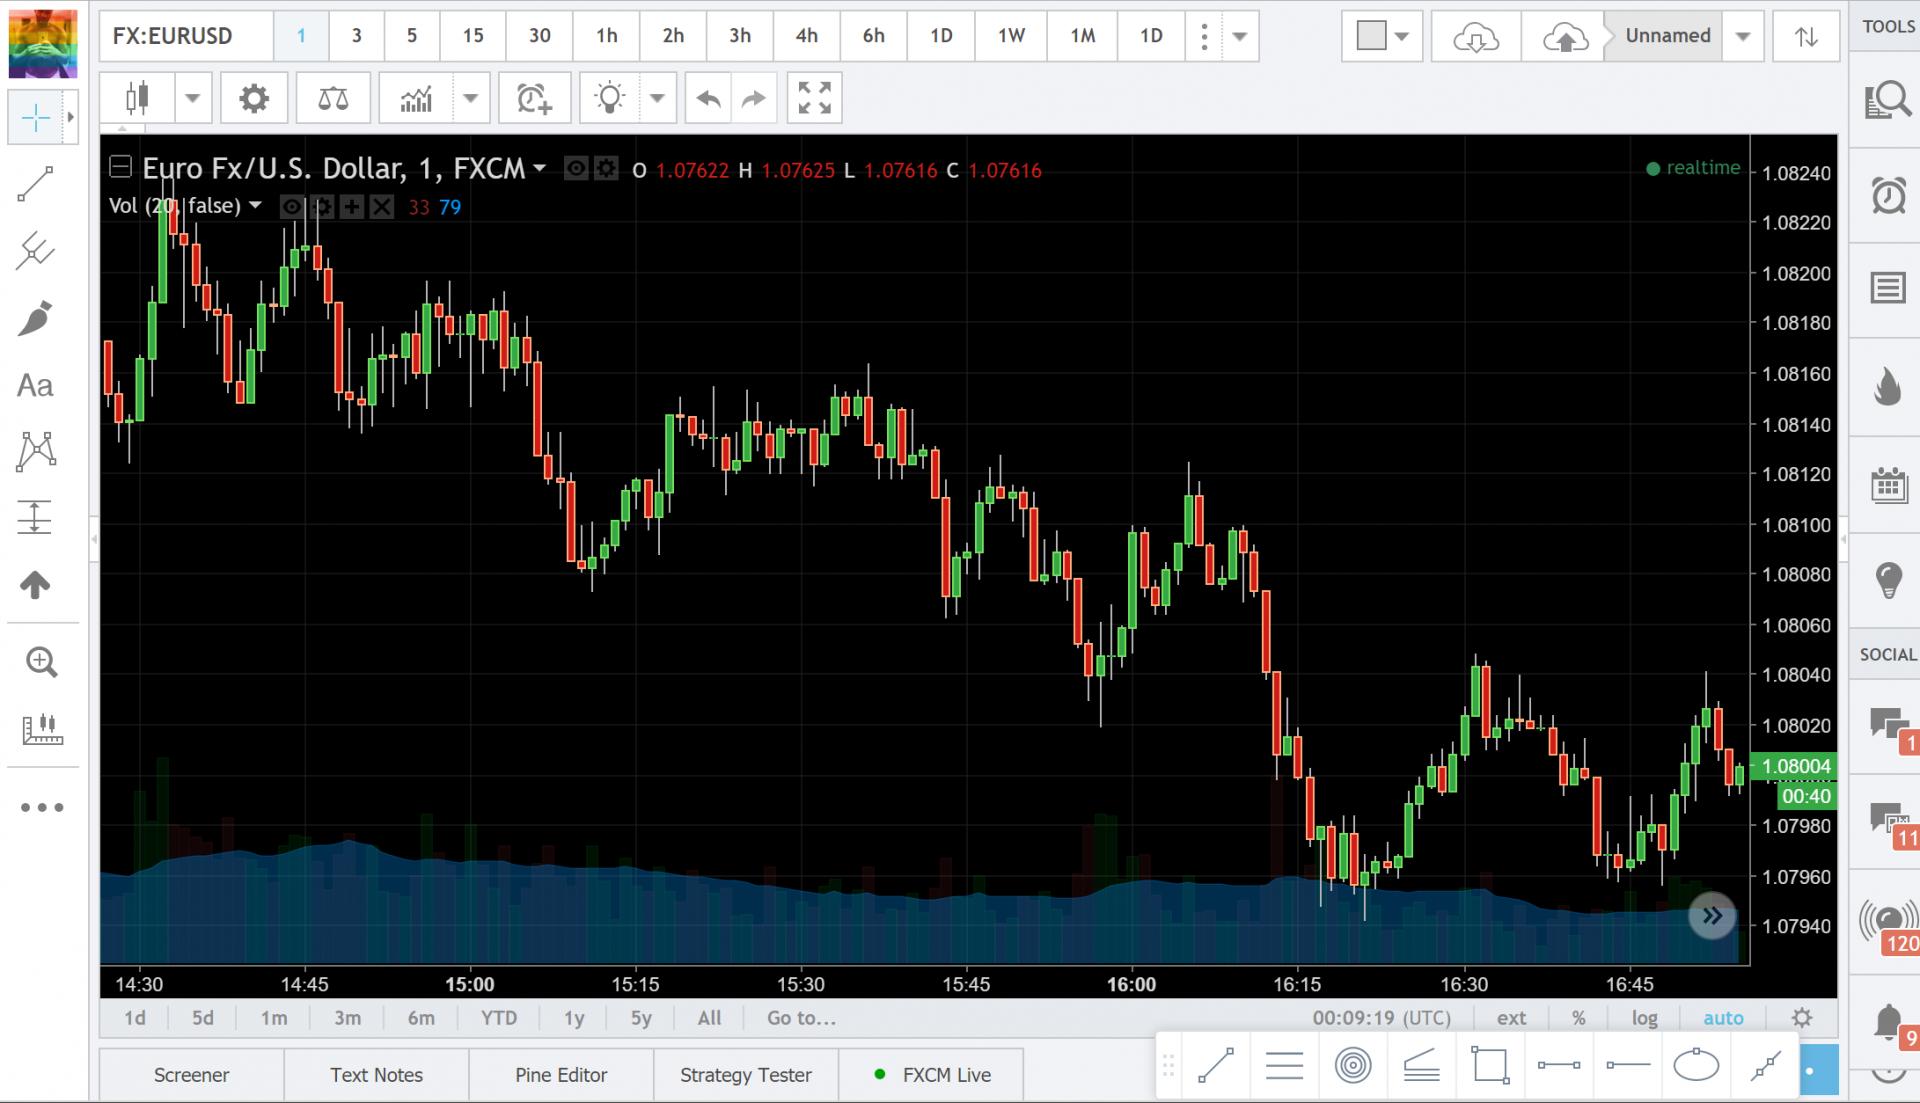The height and width of the screenshot is (1103, 1920).
Task: Toggle log scale option
Action: point(1644,1018)
